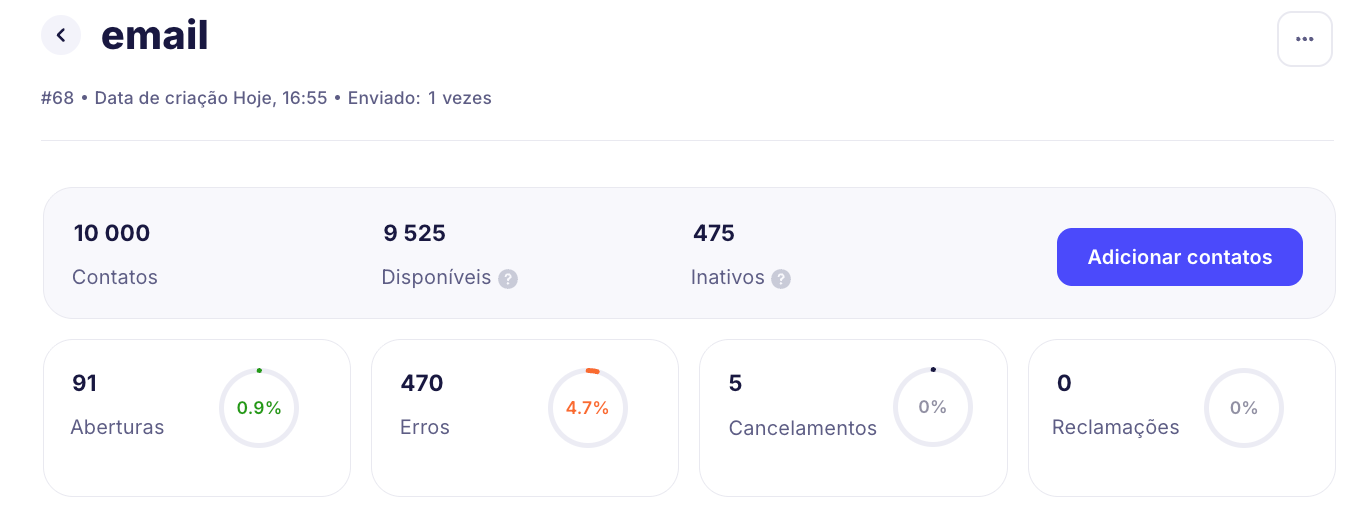Select the Cancelamentos 0% circular indicator

point(932,408)
